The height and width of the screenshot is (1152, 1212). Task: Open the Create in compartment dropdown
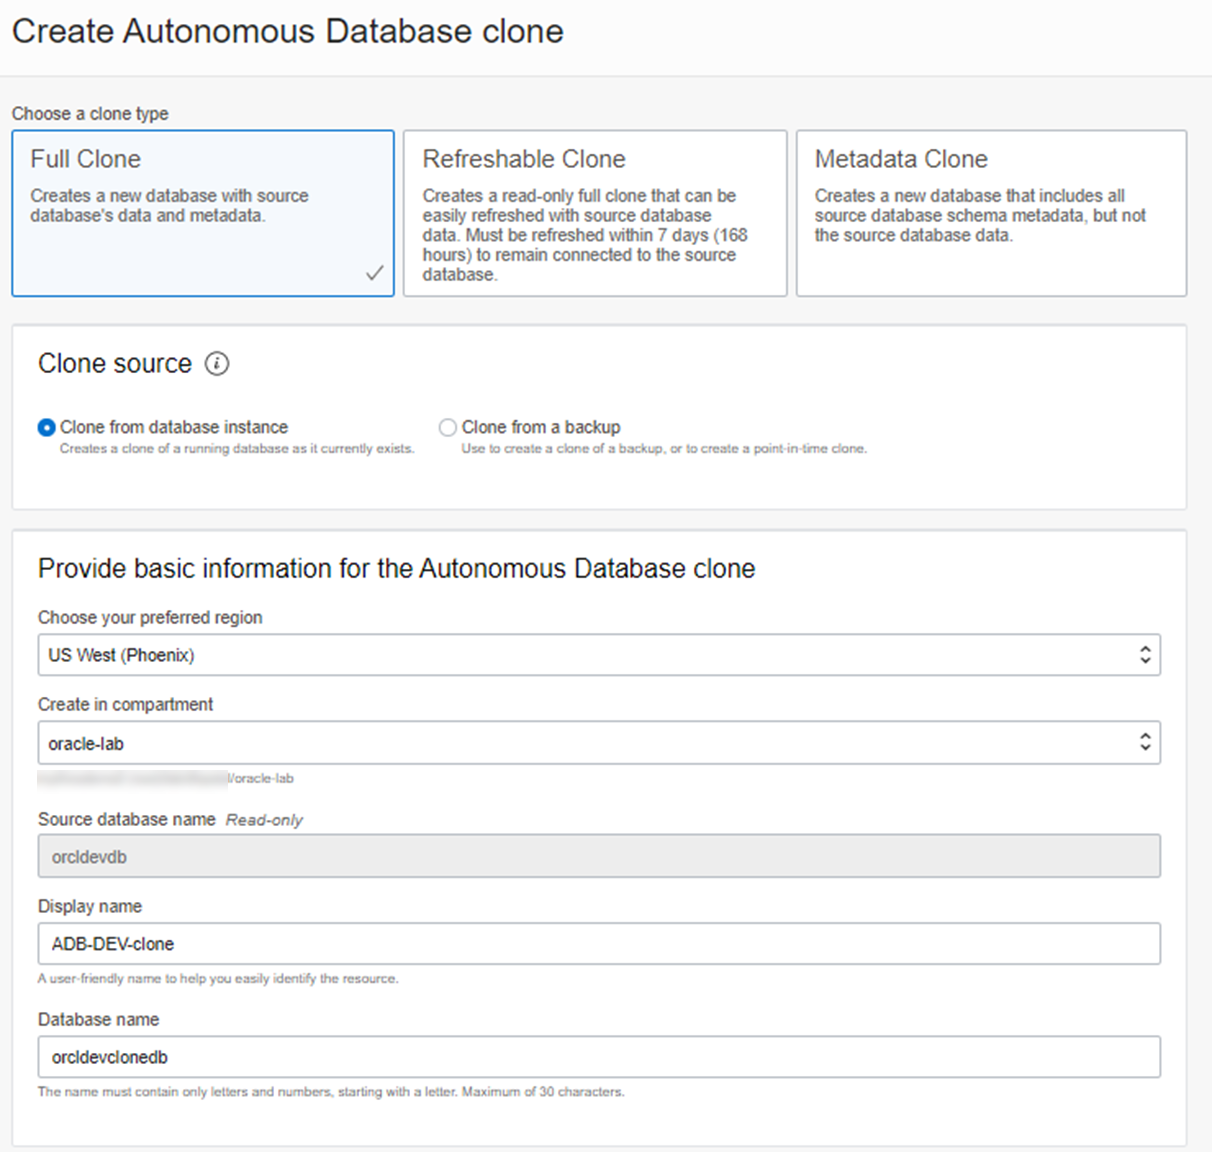pos(599,742)
